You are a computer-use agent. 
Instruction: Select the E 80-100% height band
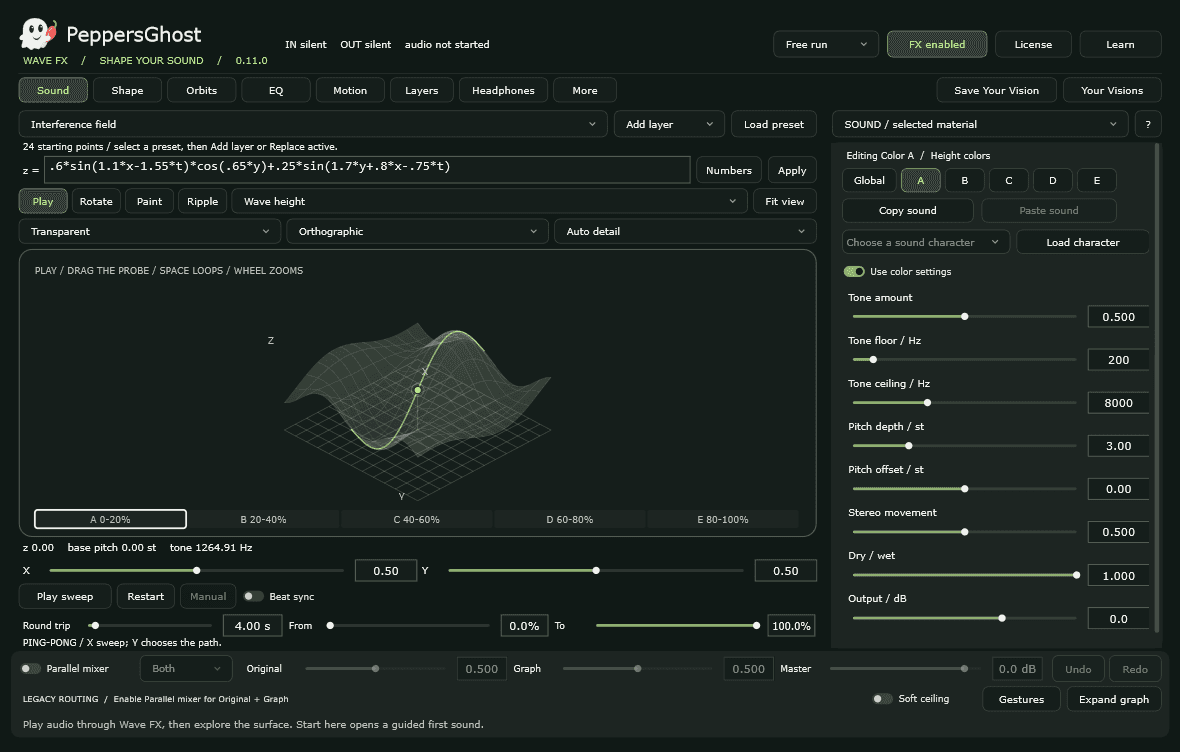(722, 519)
